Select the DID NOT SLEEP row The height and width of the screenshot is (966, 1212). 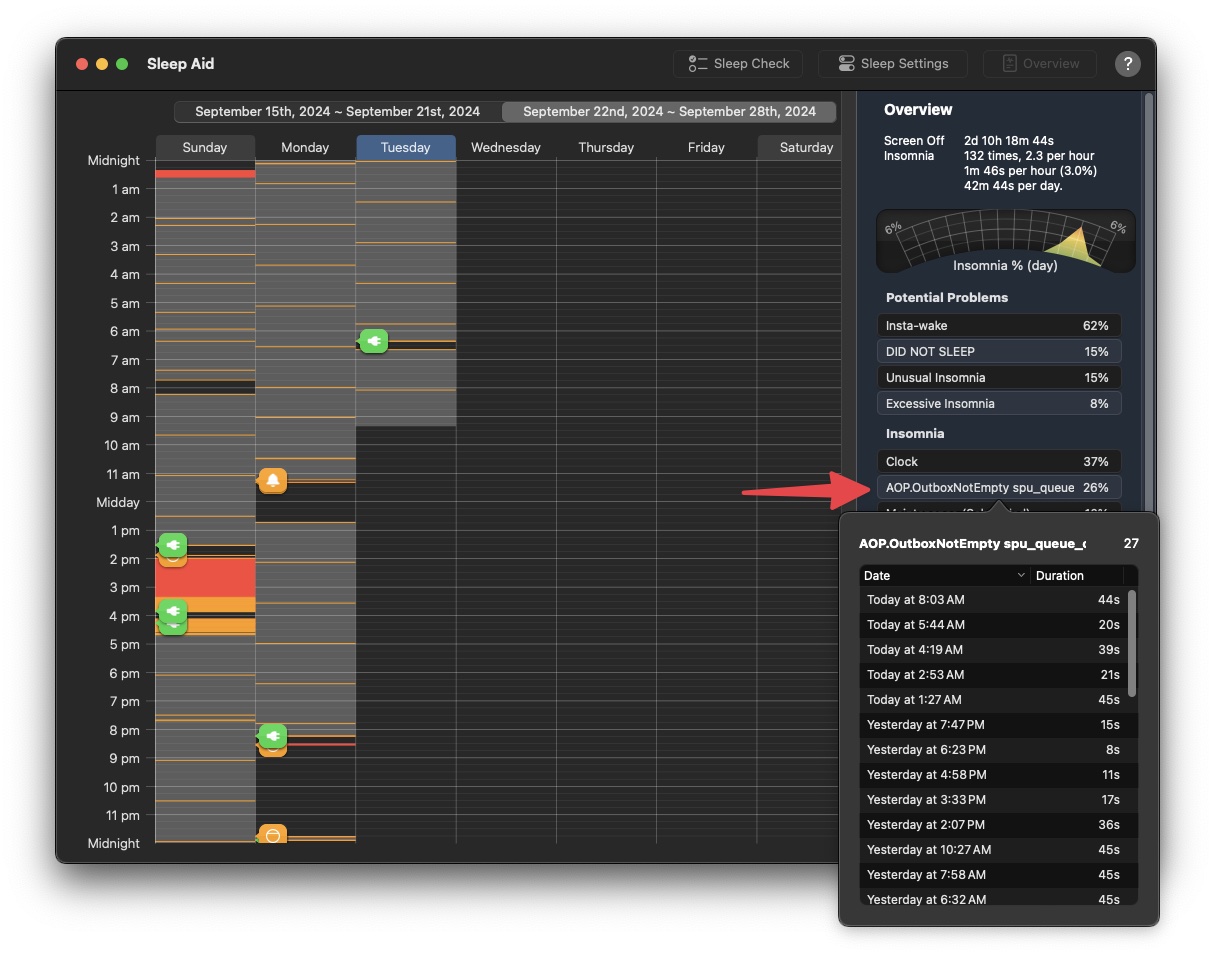coord(999,351)
